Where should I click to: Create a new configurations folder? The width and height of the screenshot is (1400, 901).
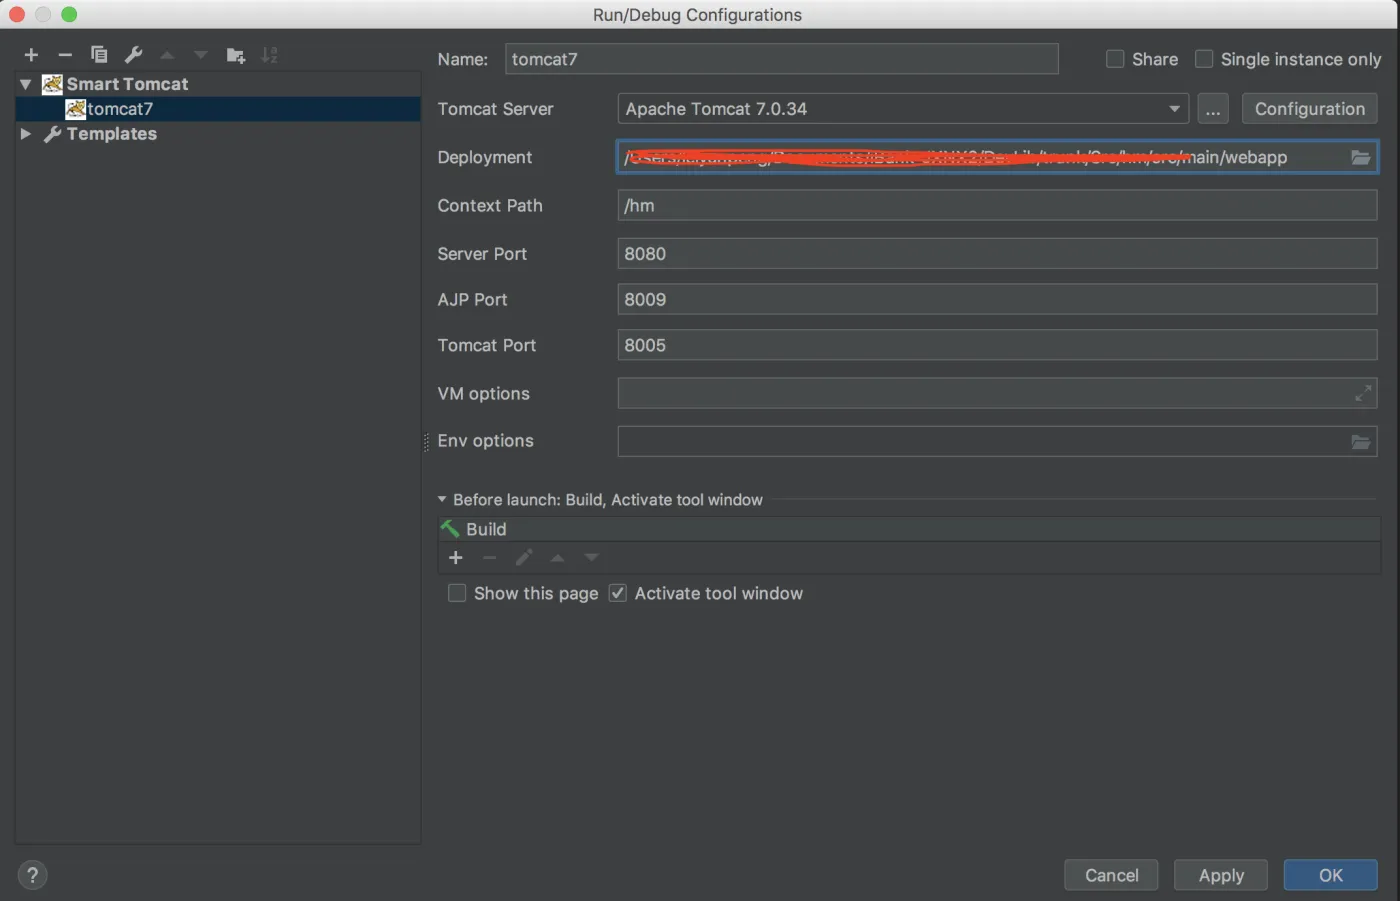tap(236, 55)
